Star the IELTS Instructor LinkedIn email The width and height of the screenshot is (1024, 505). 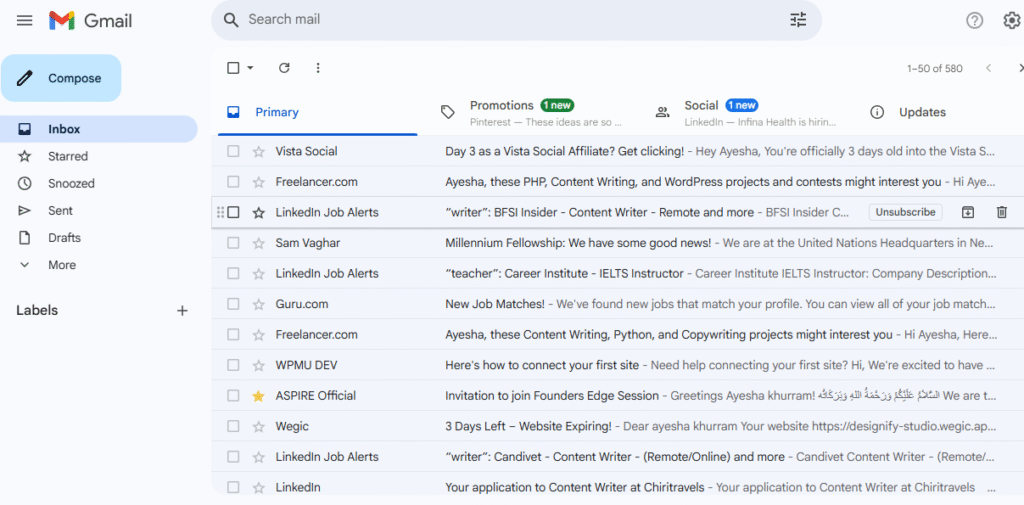pos(259,274)
